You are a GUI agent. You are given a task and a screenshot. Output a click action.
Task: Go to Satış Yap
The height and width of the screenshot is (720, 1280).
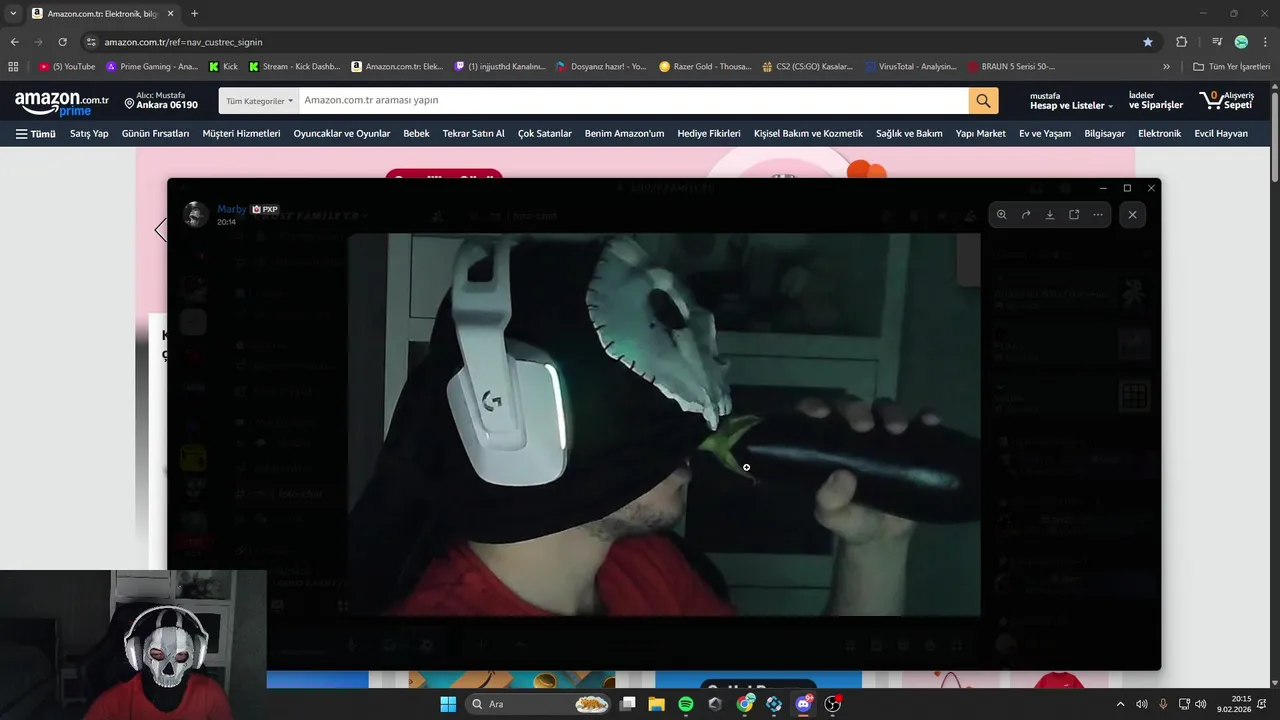[89, 133]
